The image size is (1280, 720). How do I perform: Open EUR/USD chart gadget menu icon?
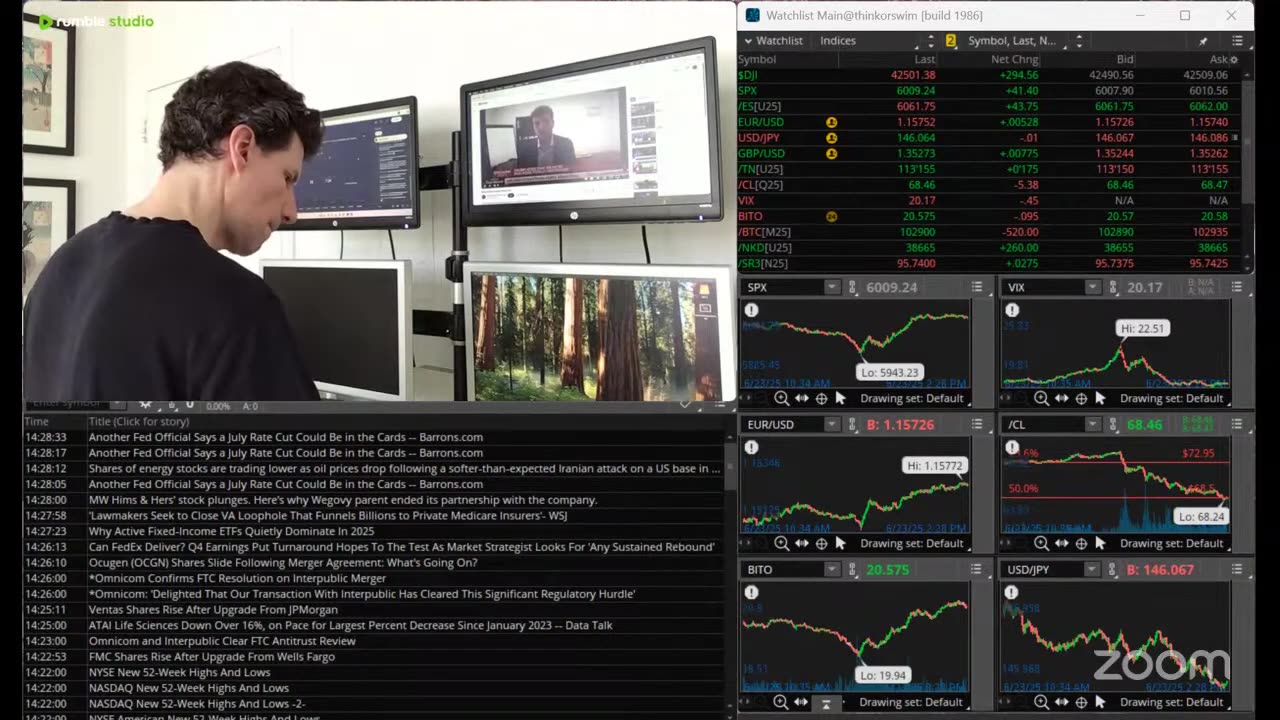click(x=977, y=424)
